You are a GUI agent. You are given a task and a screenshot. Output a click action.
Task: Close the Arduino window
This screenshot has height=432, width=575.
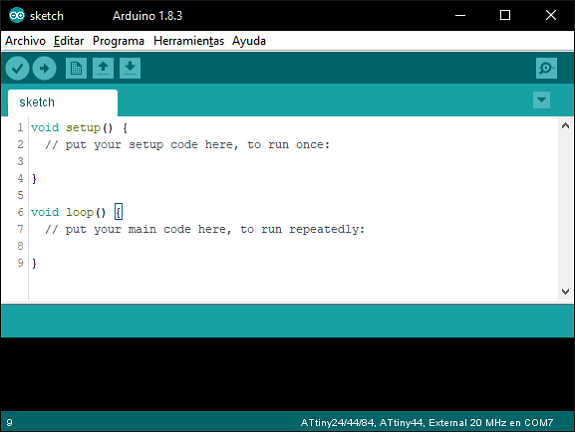[551, 15]
